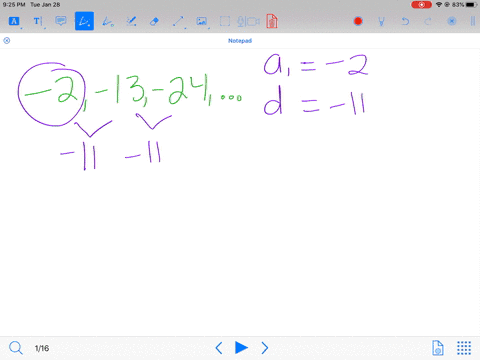Open the magnifier search at bottom left

[x=16, y=348]
